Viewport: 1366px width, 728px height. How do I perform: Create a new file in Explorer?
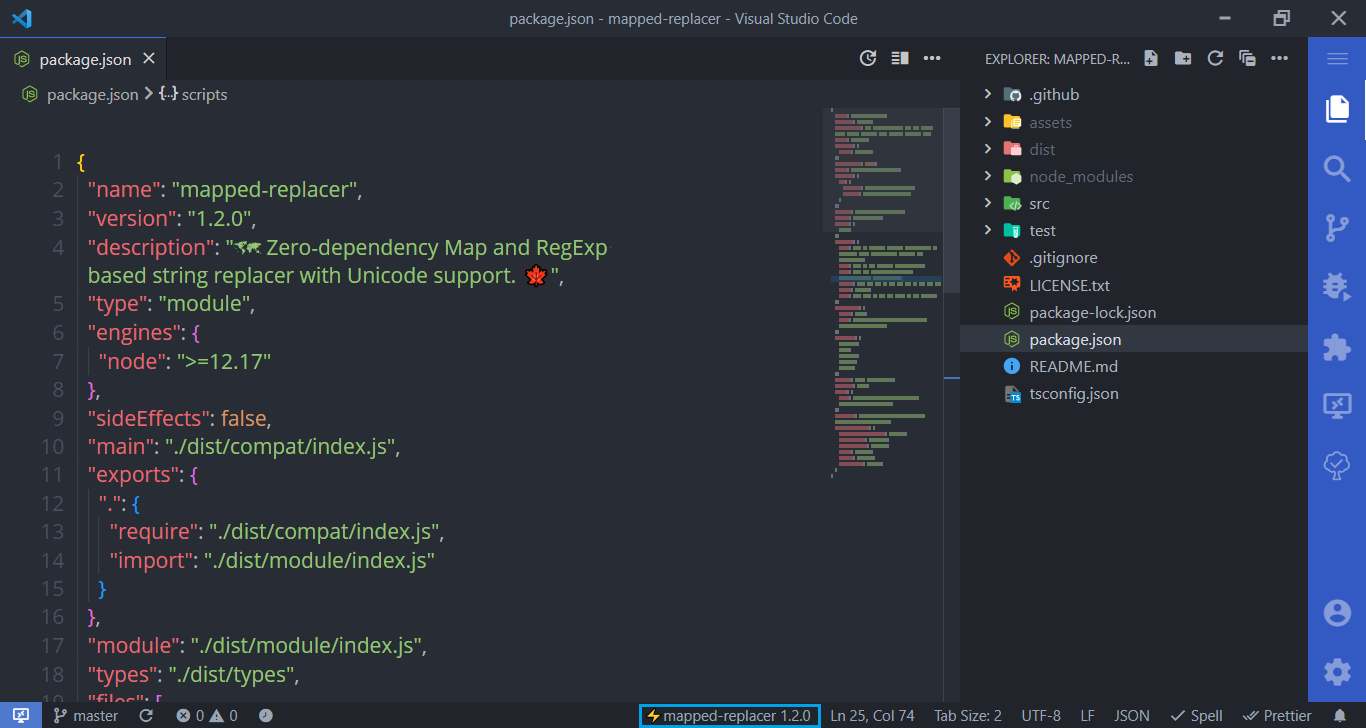(1151, 58)
